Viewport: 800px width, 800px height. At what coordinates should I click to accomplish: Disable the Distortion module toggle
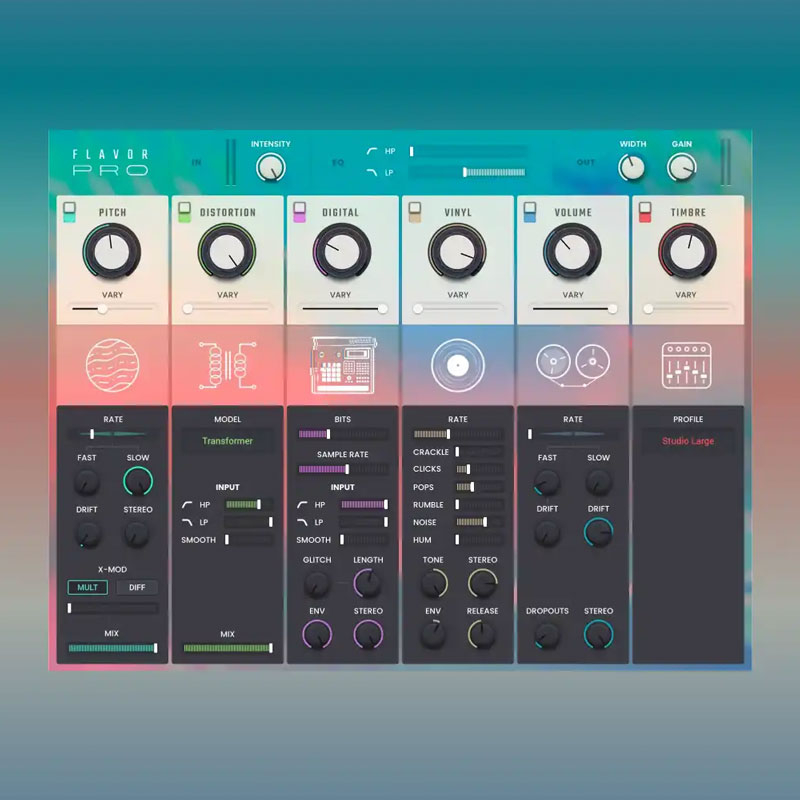point(184,212)
